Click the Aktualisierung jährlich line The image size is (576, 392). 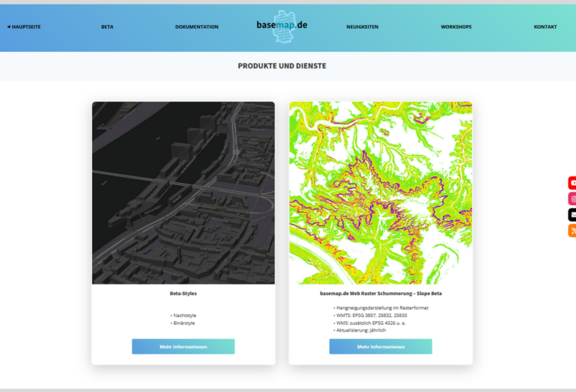click(x=360, y=330)
